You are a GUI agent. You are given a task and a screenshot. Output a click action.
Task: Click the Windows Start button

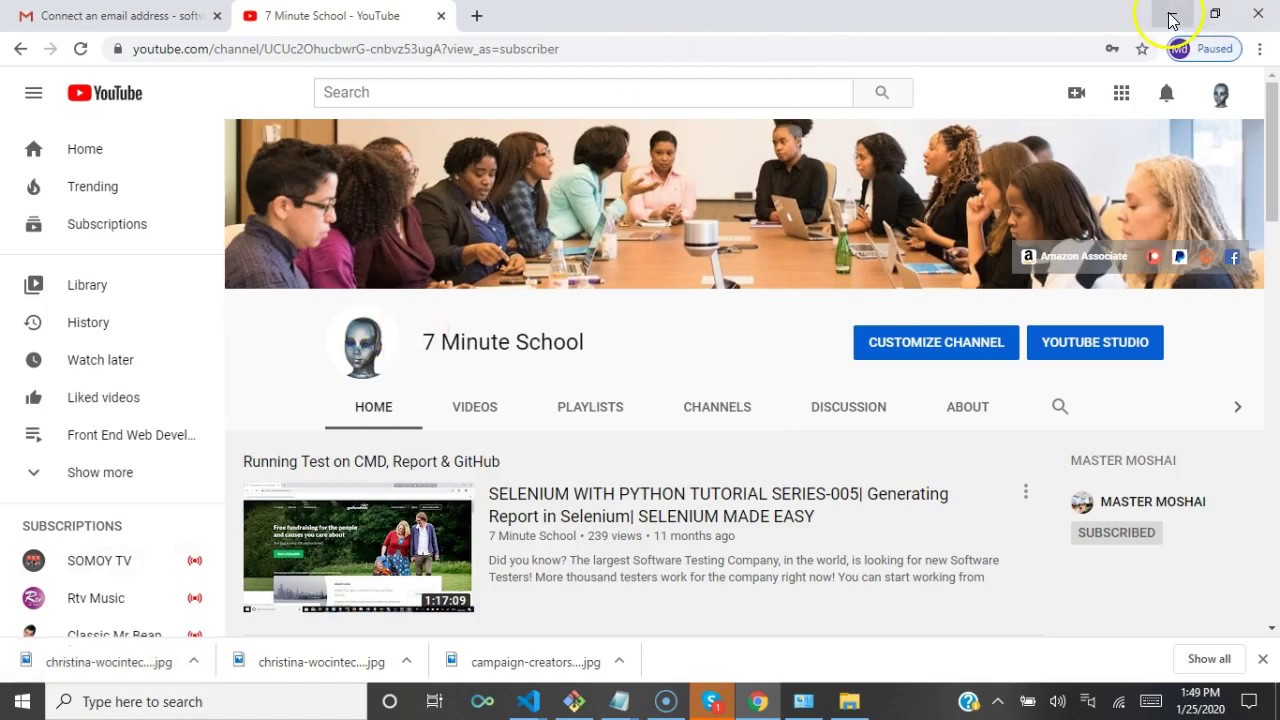(22, 701)
